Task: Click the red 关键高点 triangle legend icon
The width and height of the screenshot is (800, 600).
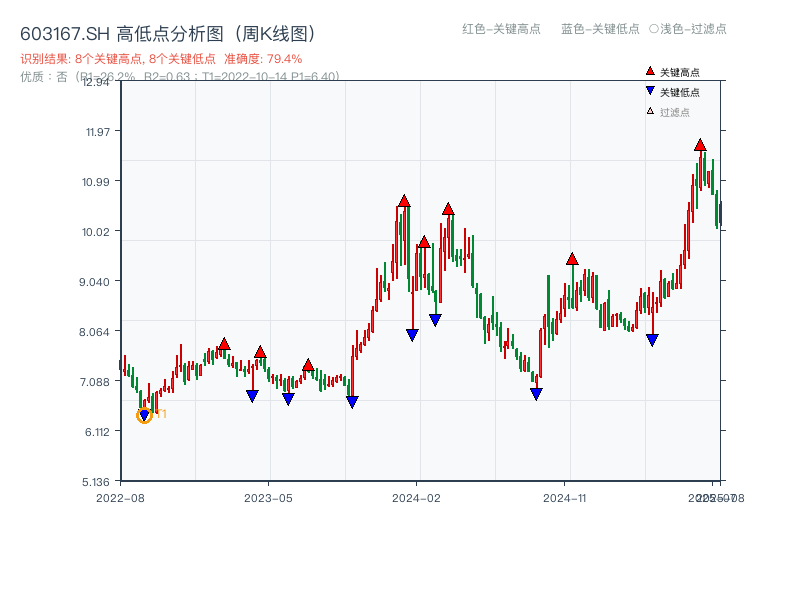Action: [x=648, y=71]
